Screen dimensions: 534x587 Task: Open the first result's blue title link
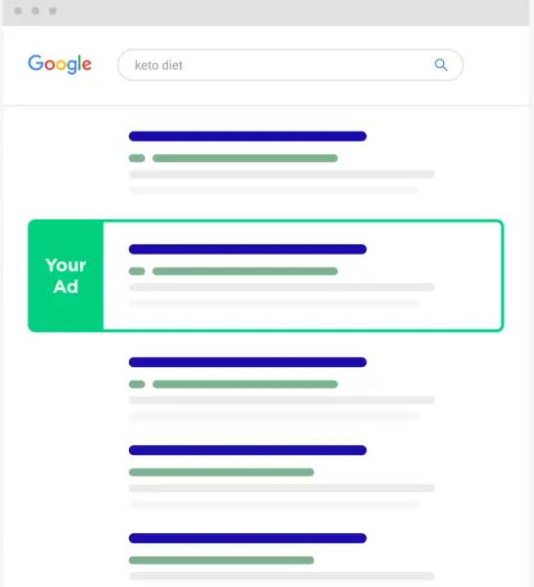pos(248,136)
